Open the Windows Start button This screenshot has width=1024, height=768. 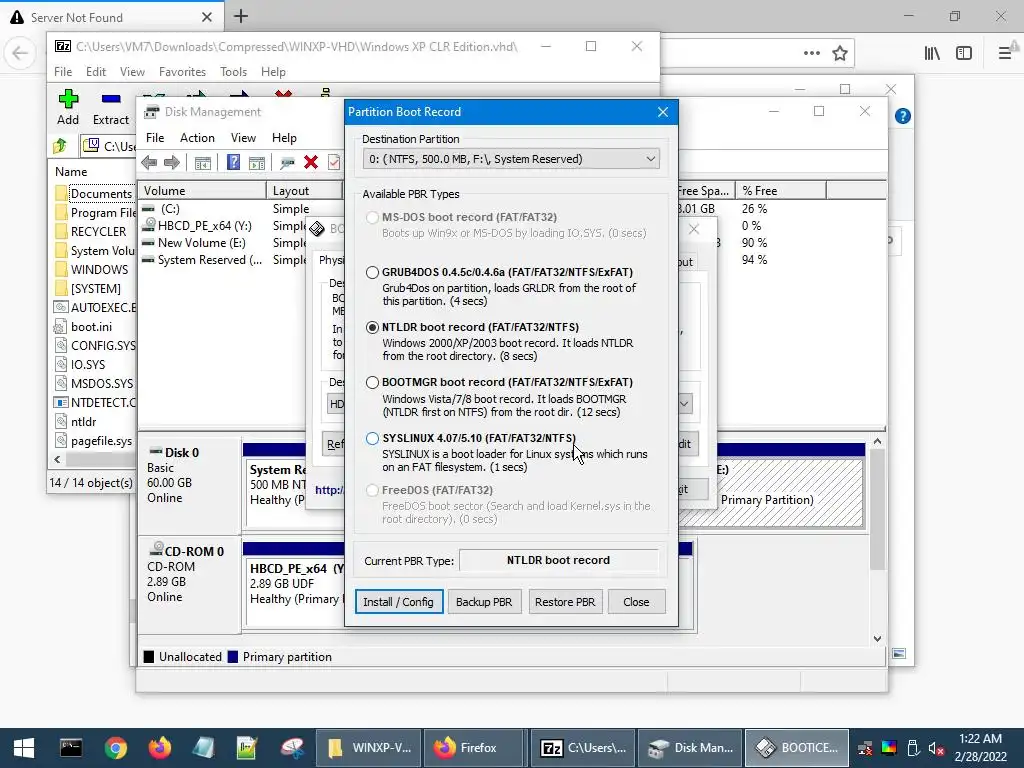[24, 748]
